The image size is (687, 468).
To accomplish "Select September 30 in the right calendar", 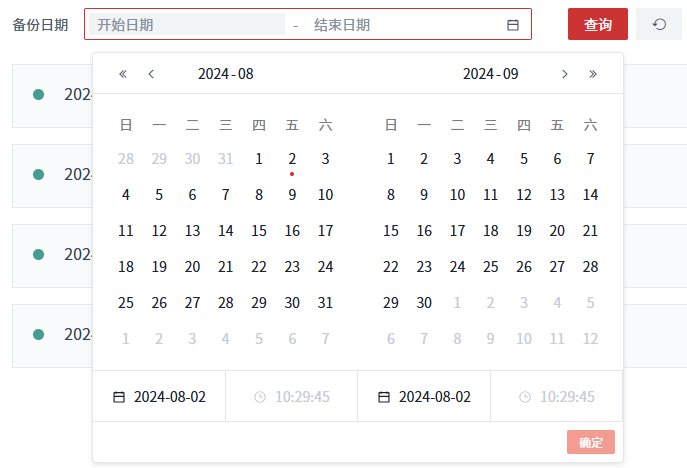I will coord(424,303).
